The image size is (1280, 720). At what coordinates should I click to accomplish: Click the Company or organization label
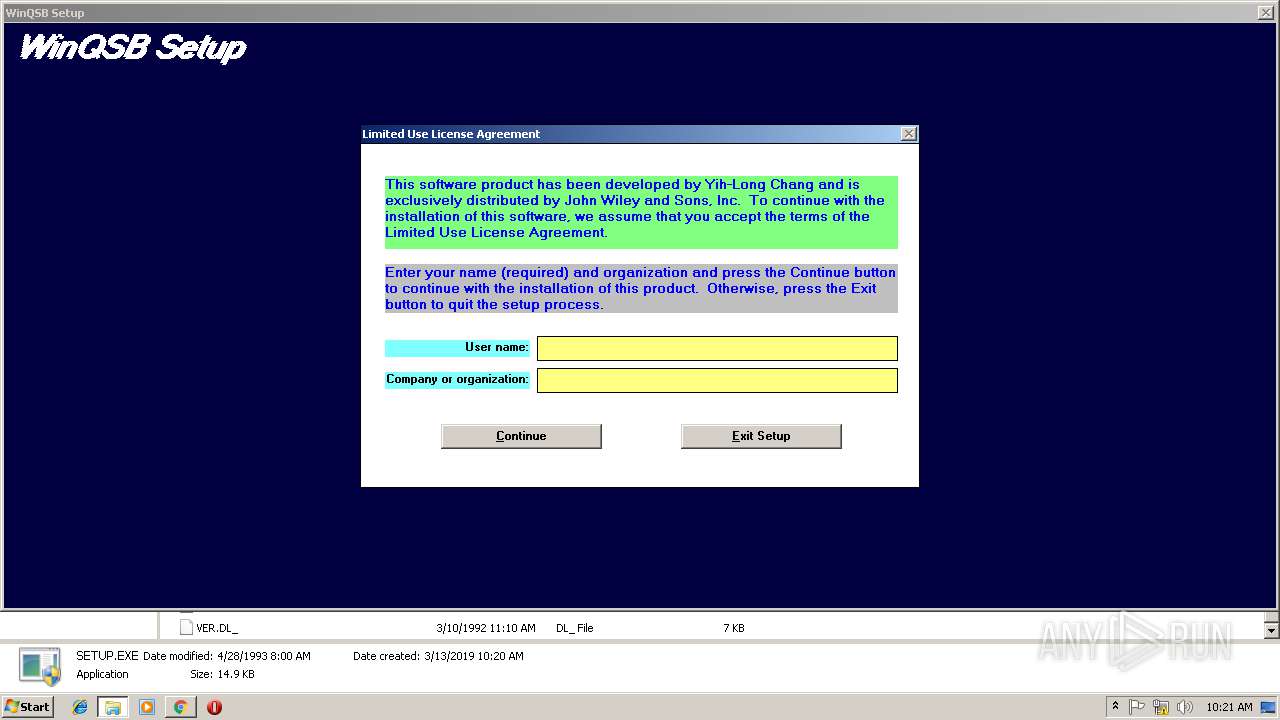(457, 379)
